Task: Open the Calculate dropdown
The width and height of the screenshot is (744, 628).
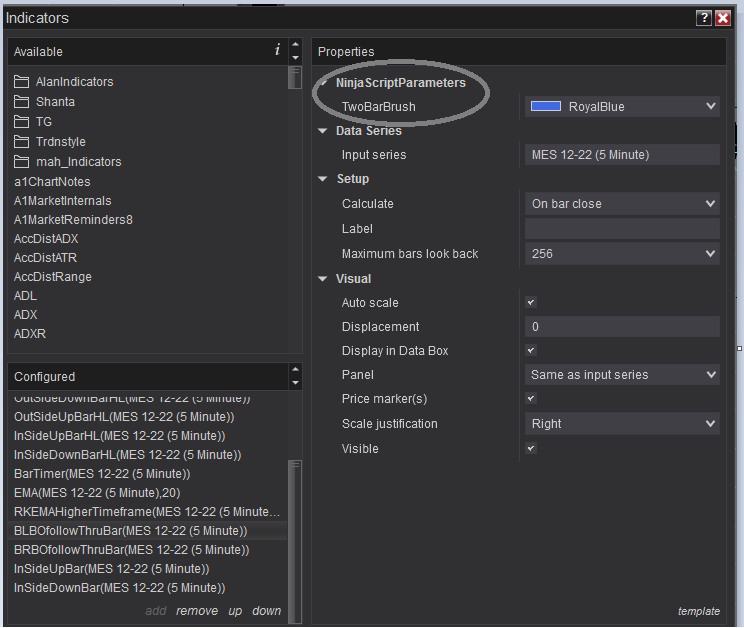Action: click(x=622, y=204)
